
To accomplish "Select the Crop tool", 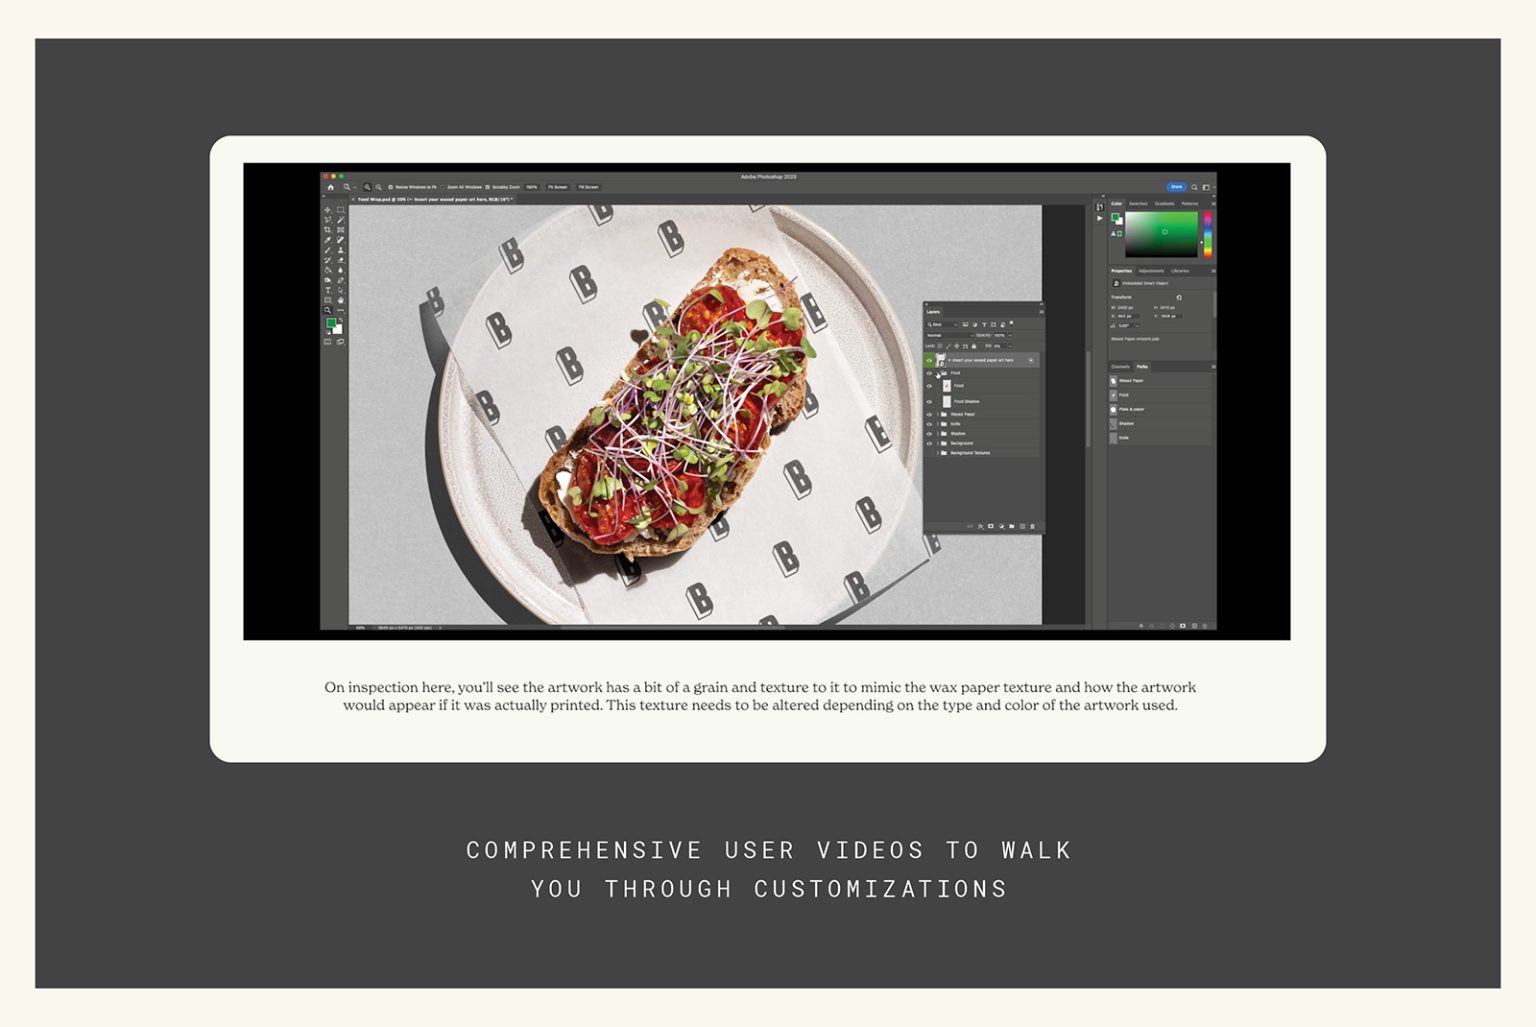I will pyautogui.click(x=327, y=230).
